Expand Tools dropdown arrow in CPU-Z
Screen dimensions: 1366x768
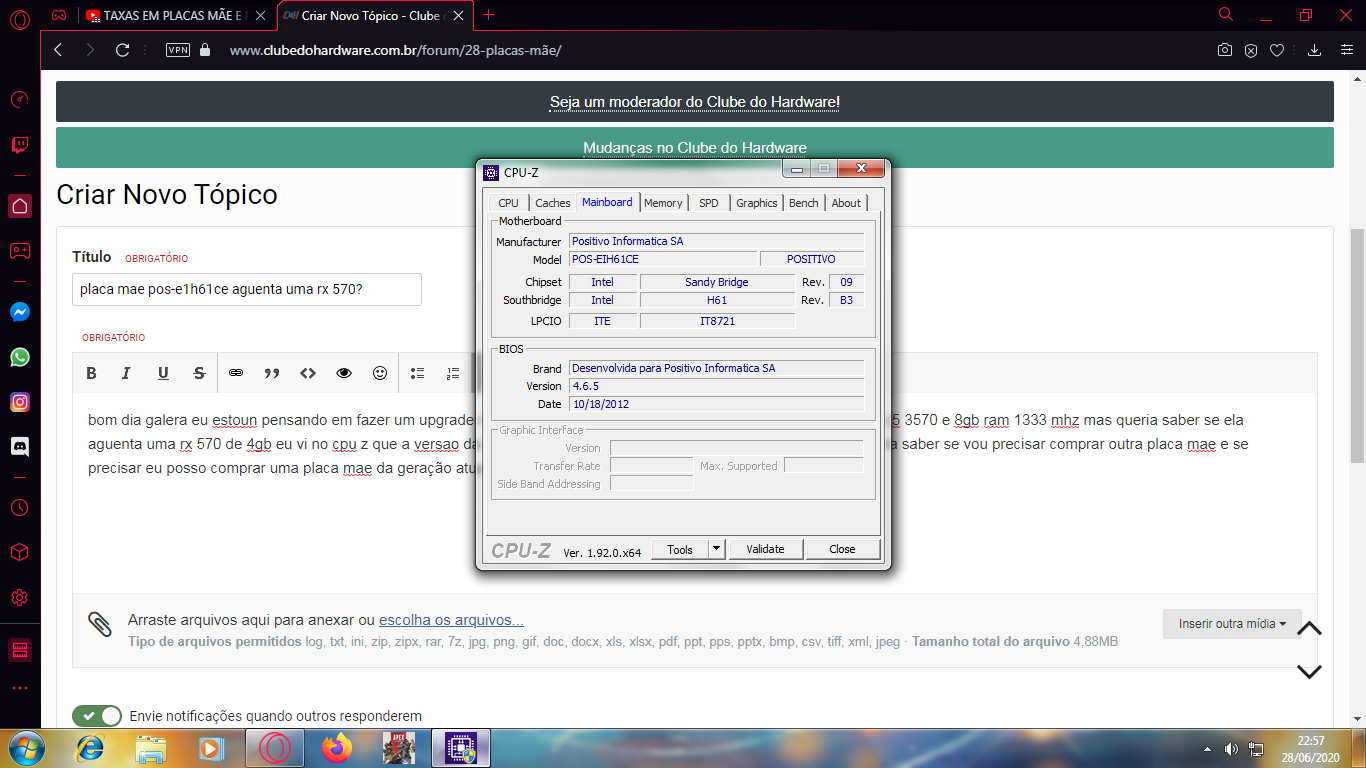tap(716, 549)
